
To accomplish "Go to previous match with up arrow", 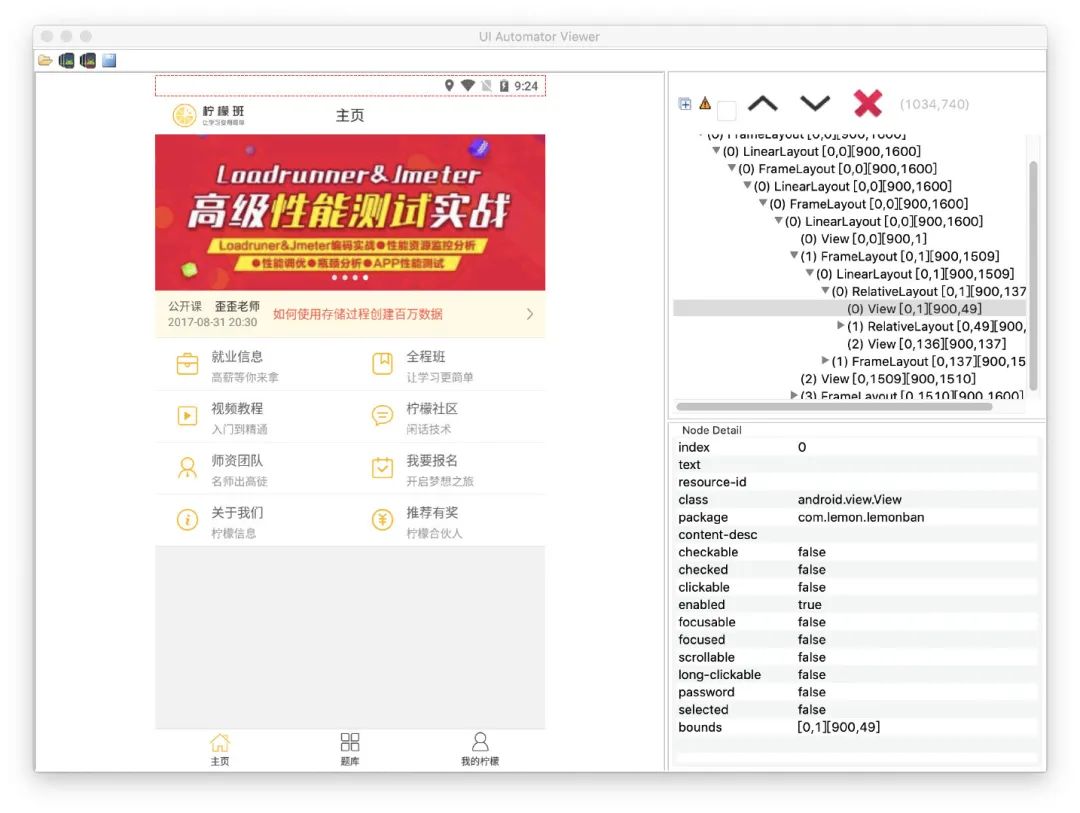I will click(762, 103).
